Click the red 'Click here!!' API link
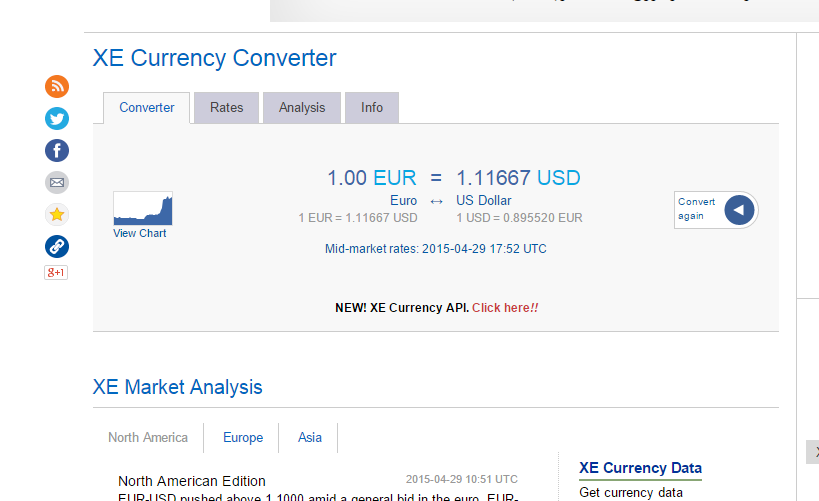This screenshot has width=819, height=501. tap(505, 308)
